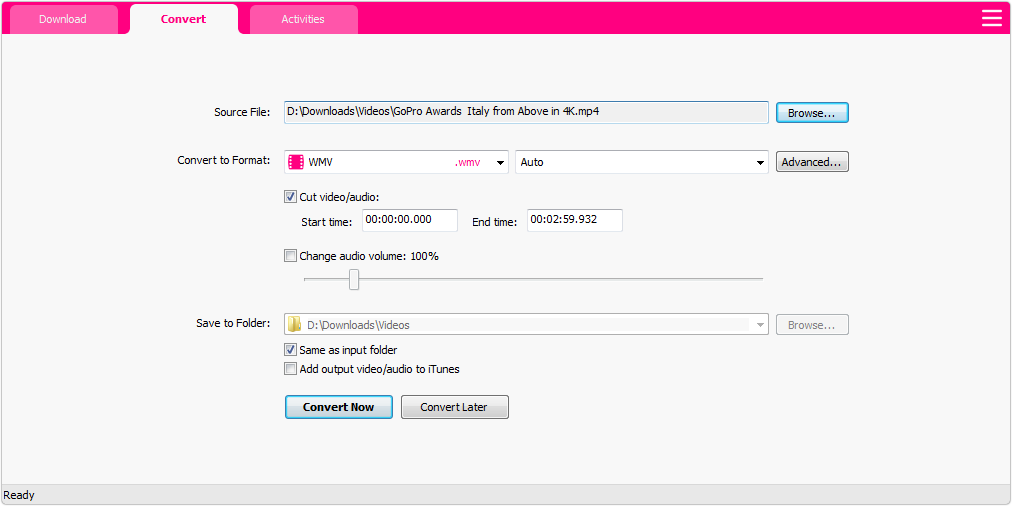Expand the WMV format dropdown
The width and height of the screenshot is (1012, 506).
(500, 163)
